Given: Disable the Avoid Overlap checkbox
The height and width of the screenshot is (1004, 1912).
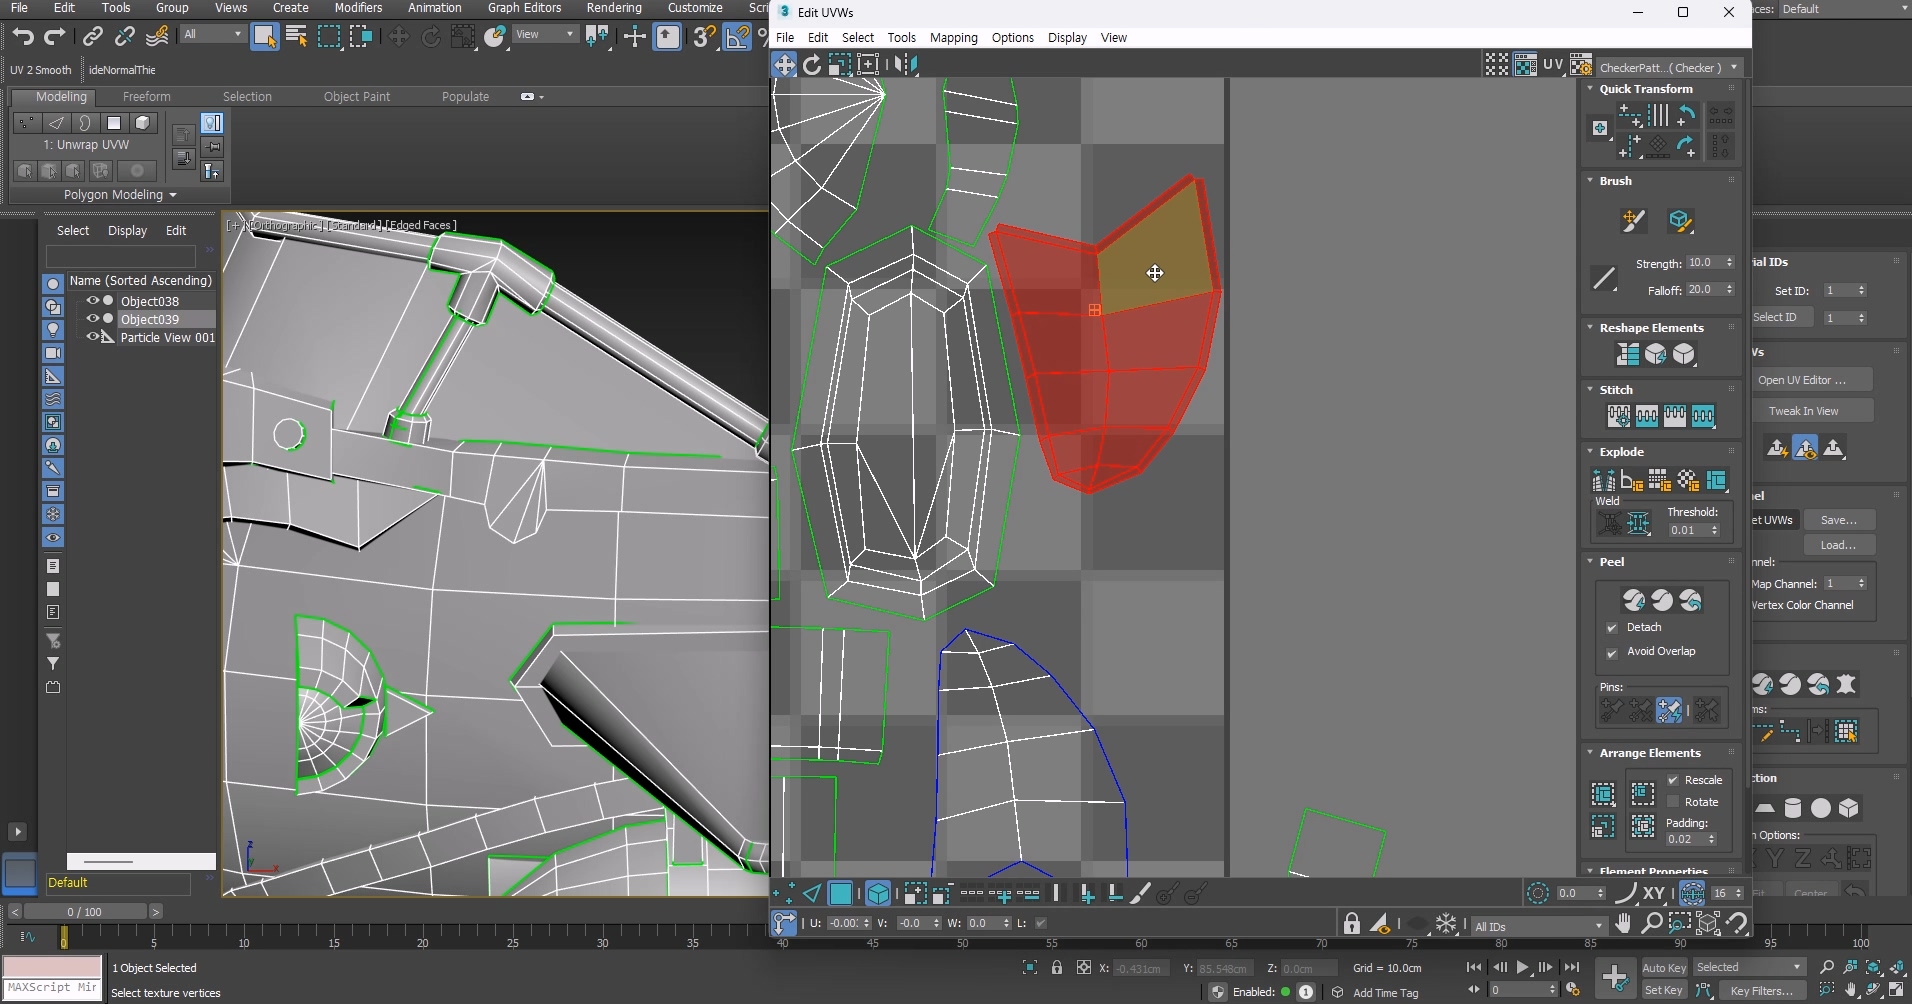Looking at the screenshot, I should 1612,653.
